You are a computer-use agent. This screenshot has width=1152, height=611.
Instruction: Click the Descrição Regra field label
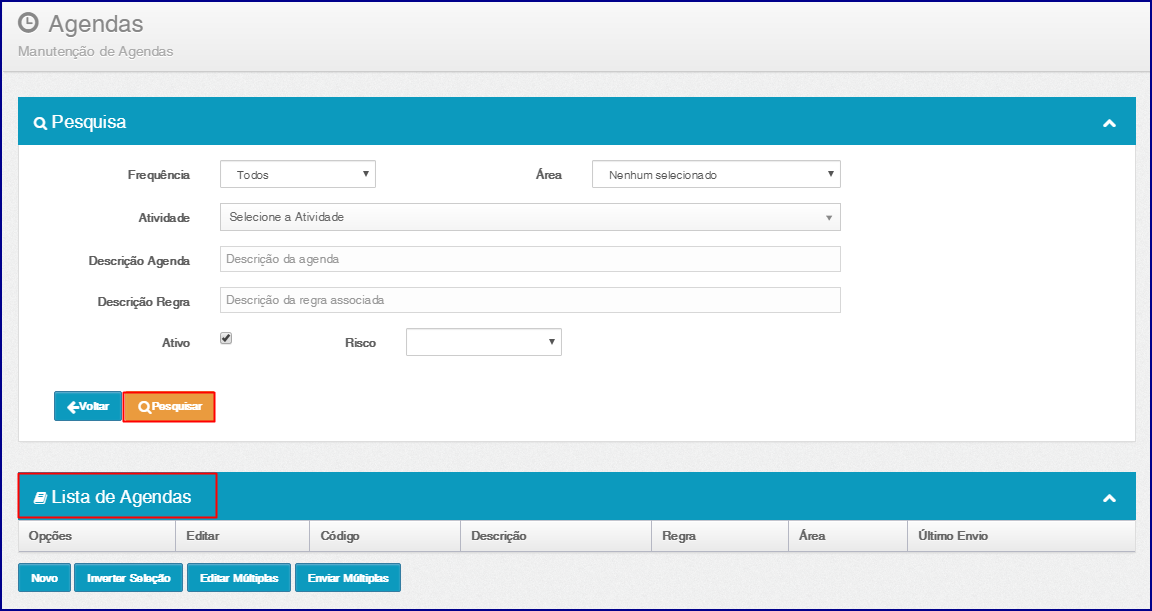click(144, 302)
